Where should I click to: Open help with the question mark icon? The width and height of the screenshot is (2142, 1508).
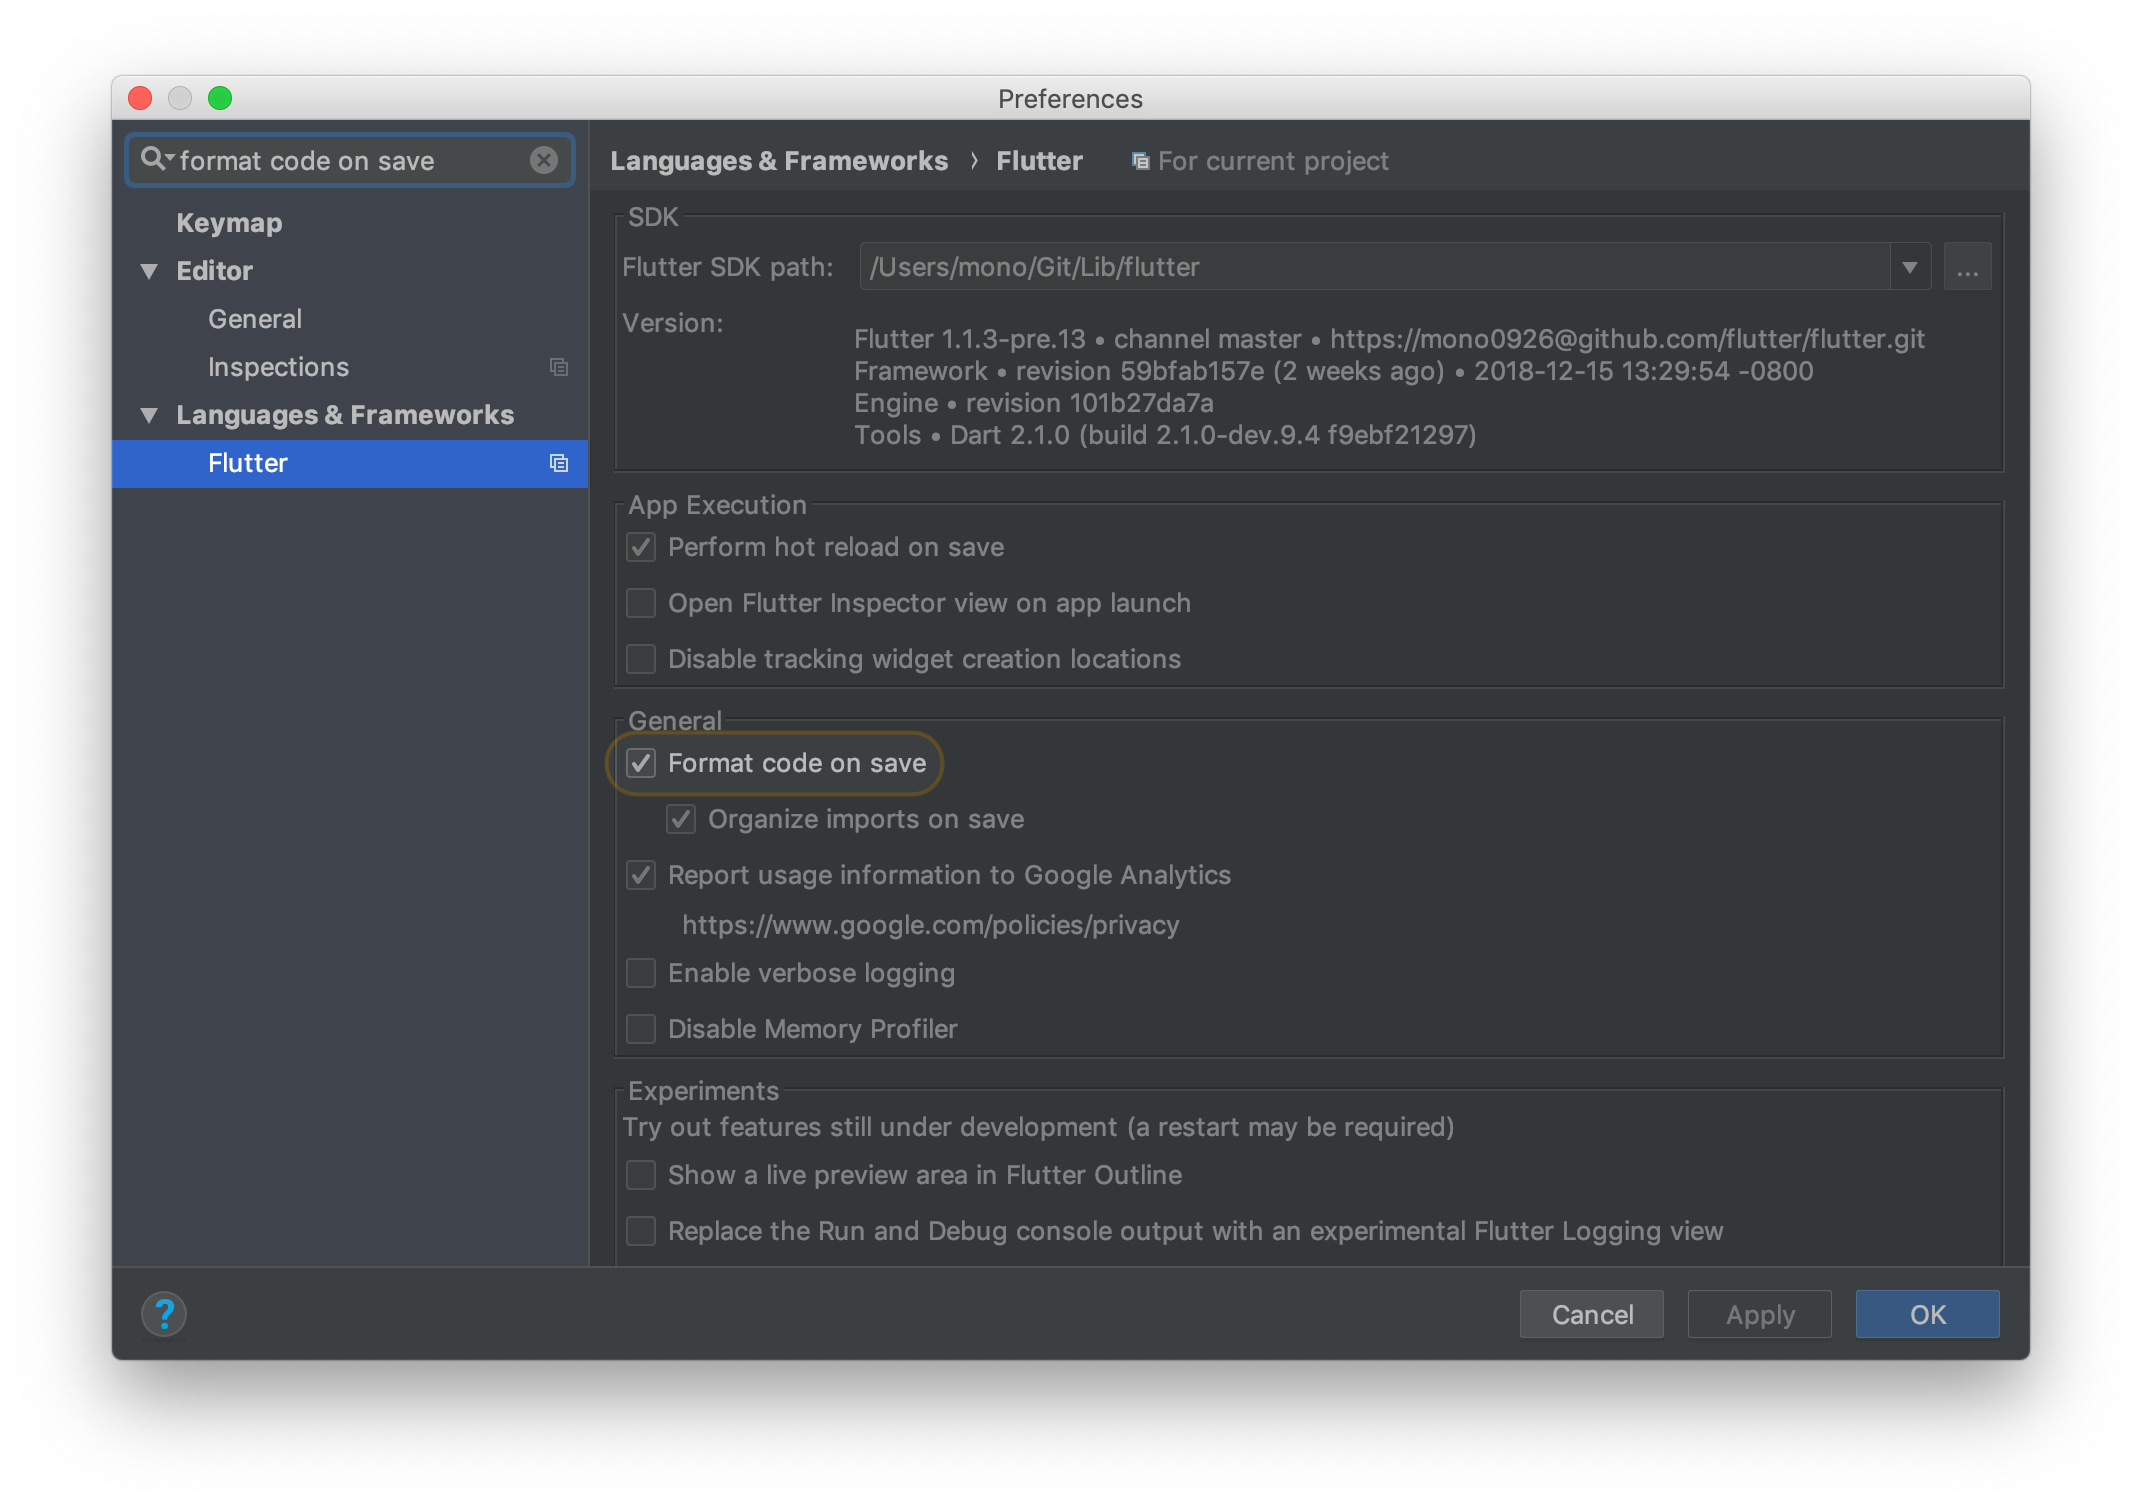pyautogui.click(x=164, y=1314)
